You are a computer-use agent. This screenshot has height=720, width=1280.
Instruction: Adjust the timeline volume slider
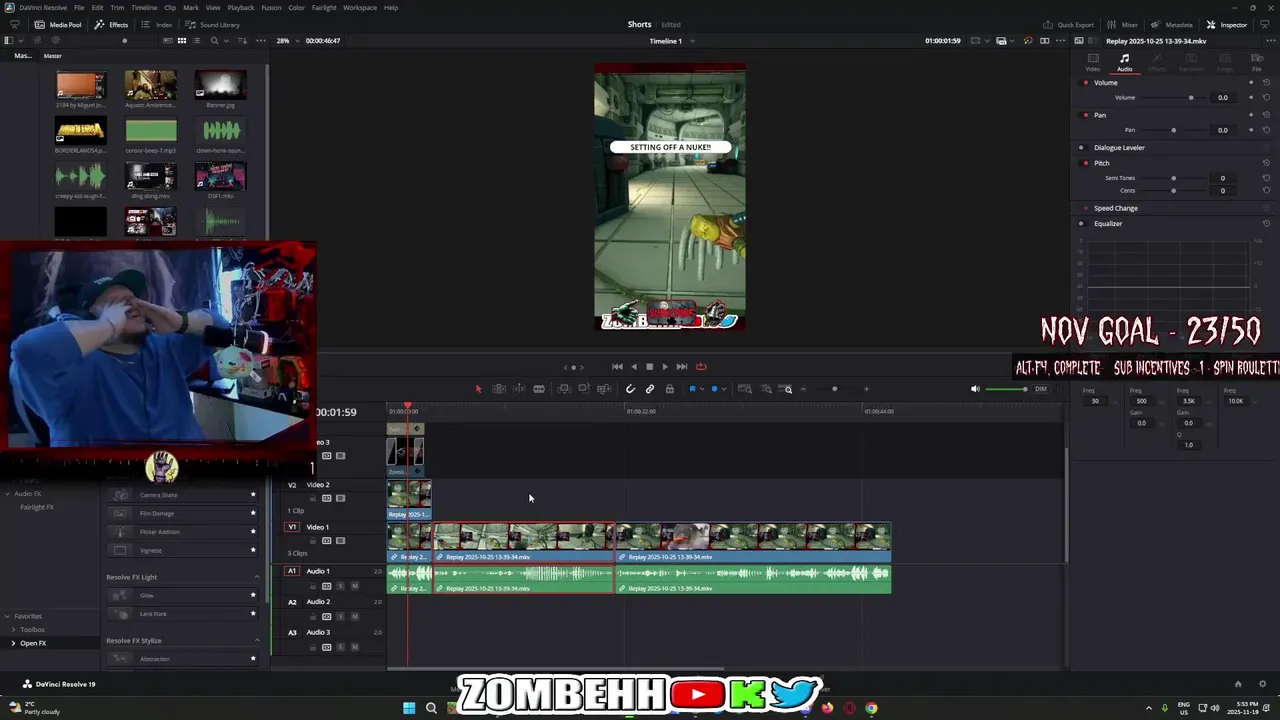pos(1006,389)
